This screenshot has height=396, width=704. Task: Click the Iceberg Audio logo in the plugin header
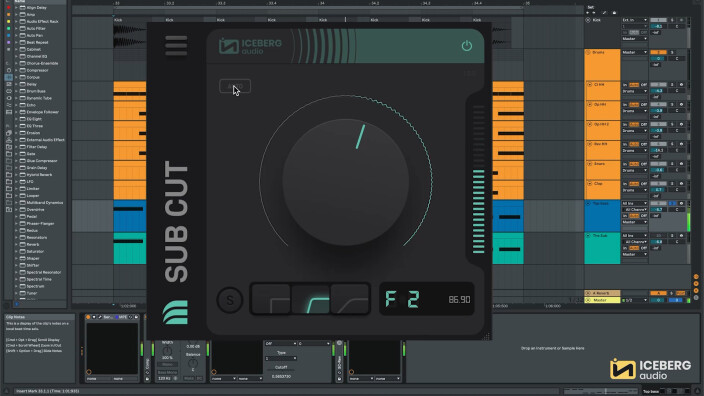pos(250,46)
